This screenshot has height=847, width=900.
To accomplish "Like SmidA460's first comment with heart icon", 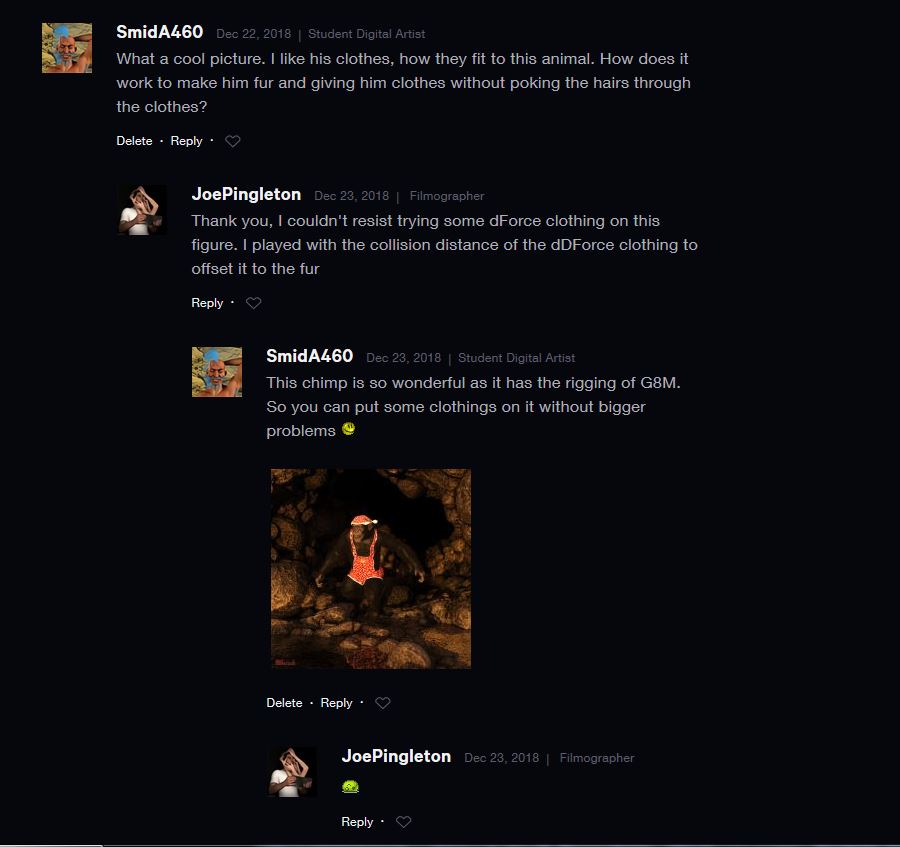I will (x=232, y=141).
